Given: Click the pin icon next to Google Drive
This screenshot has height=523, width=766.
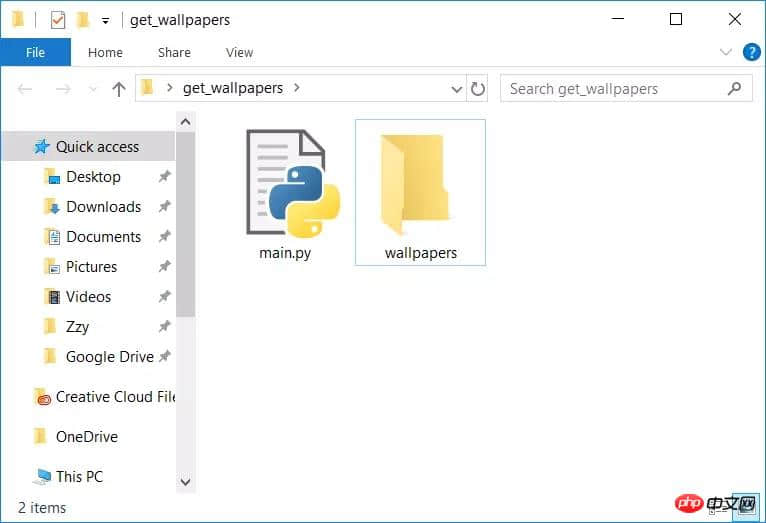Looking at the screenshot, I should coord(165,356).
